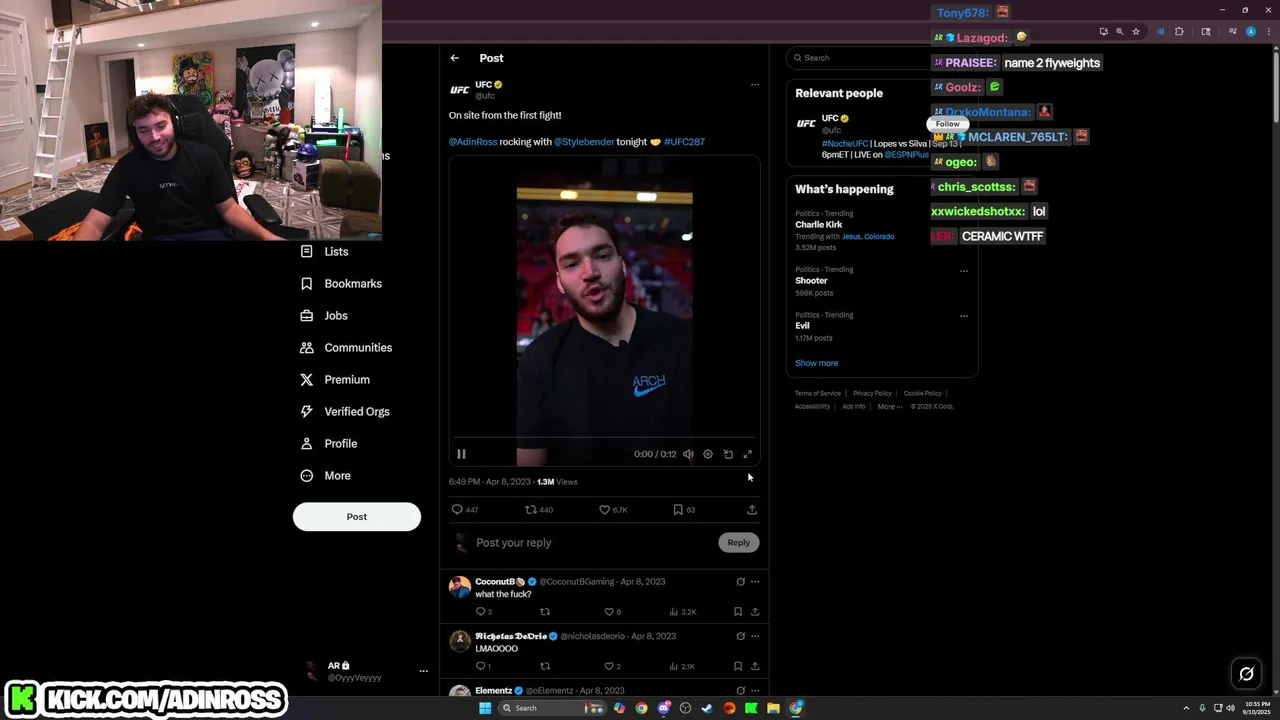Repost the UFC post, 440
Viewport: 1280px width, 720px height.
coord(539,510)
